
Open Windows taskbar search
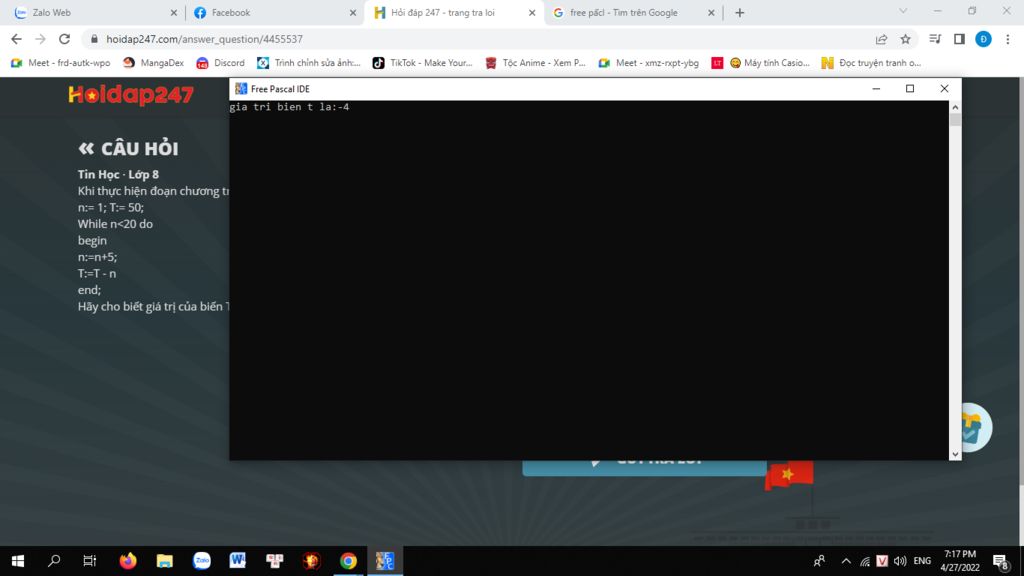tap(54, 561)
